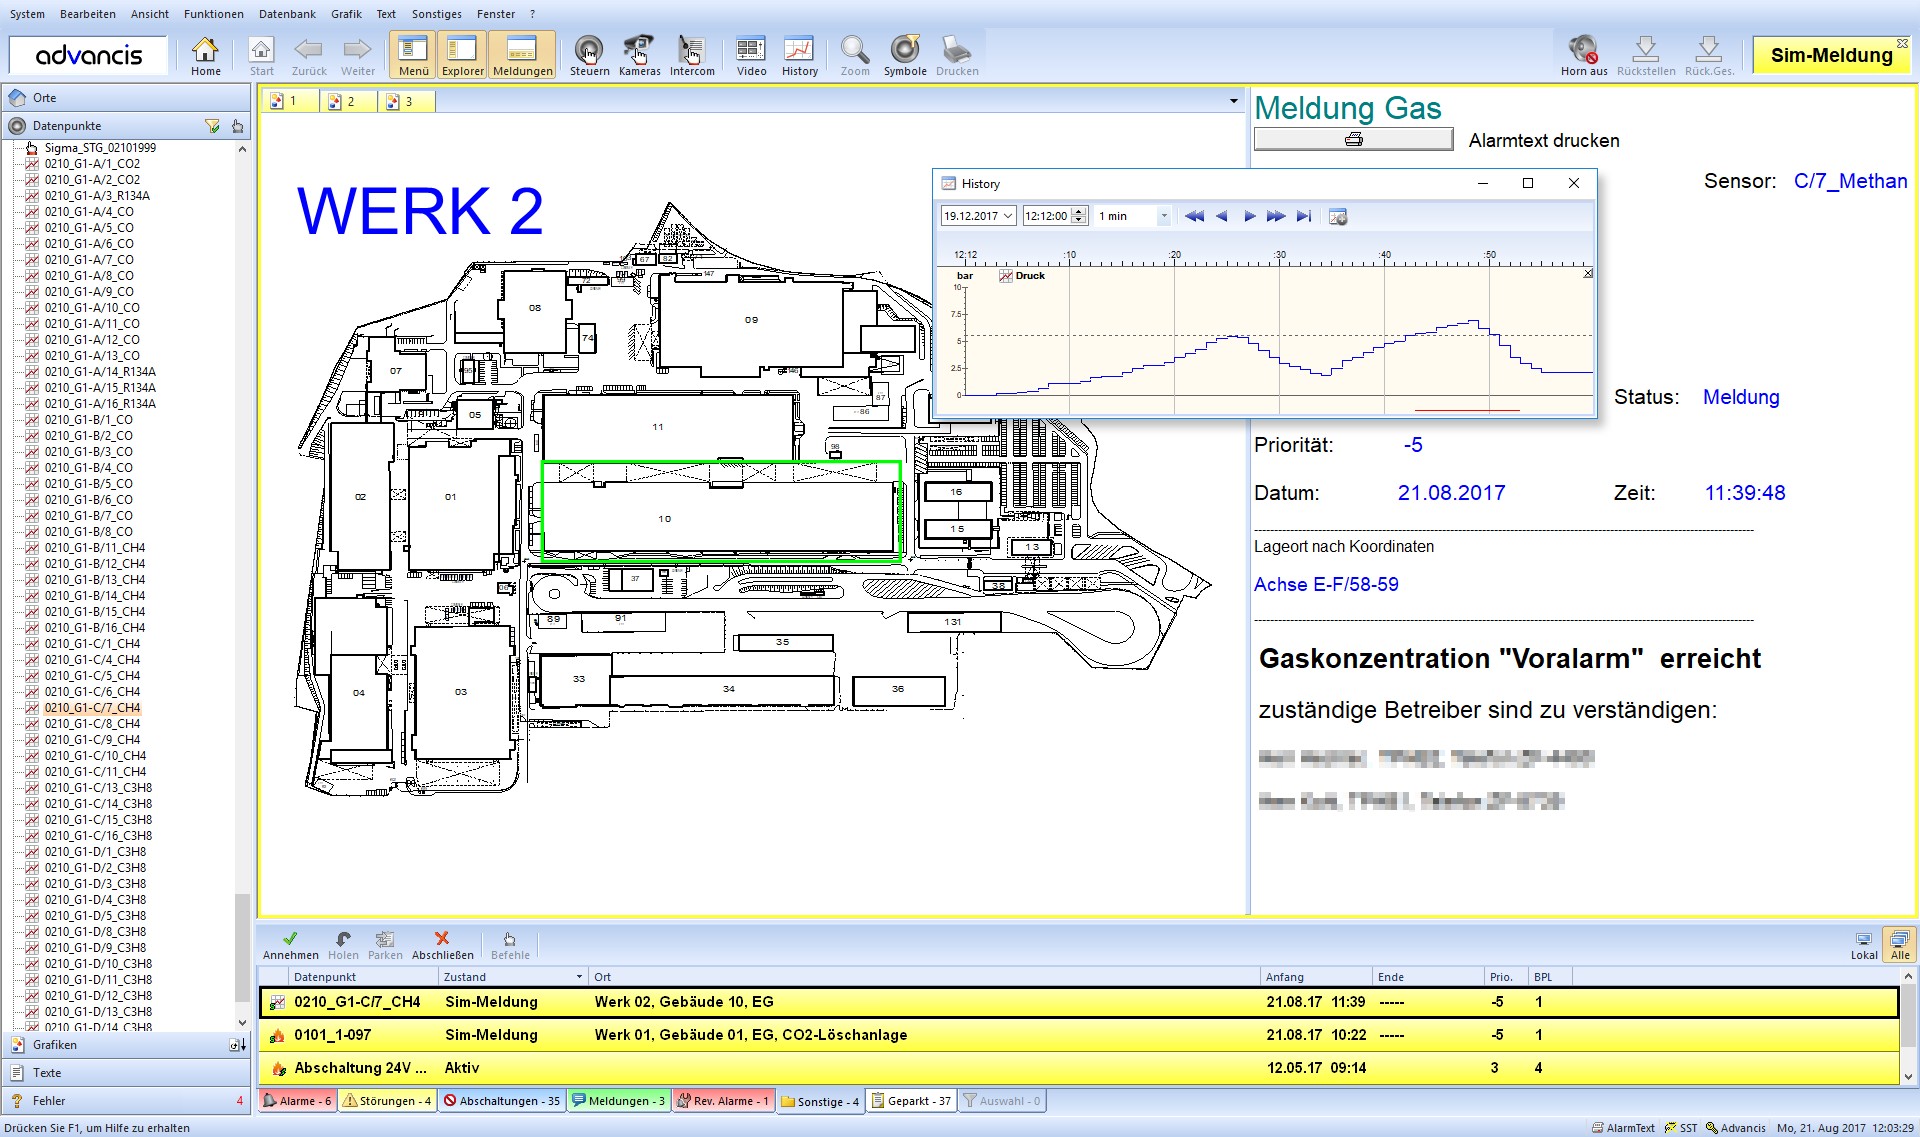This screenshot has width=1920, height=1137.
Task: Select the Abschaltungen - 35 tab
Action: click(x=502, y=1101)
